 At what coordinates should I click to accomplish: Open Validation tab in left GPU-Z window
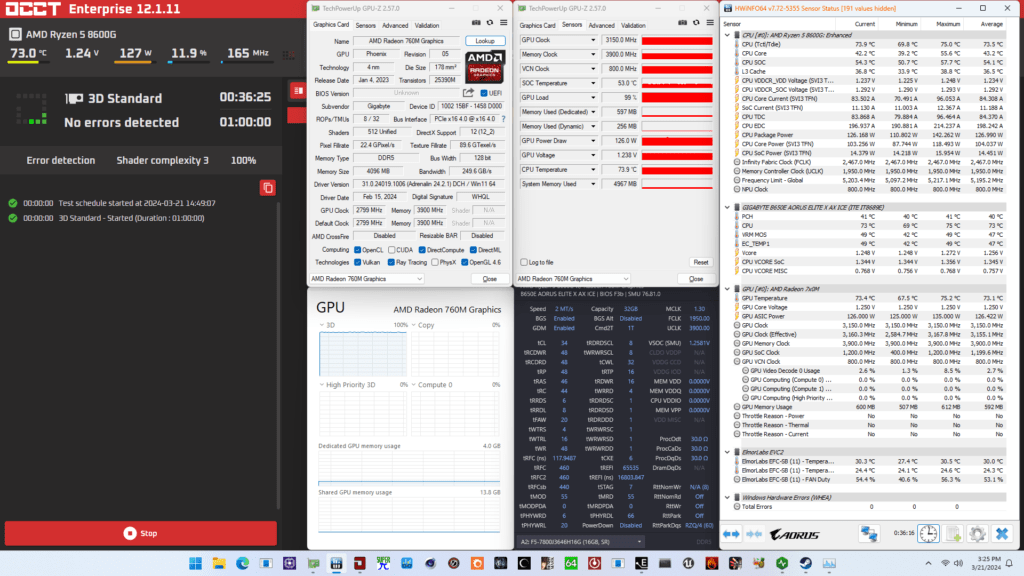coord(427,25)
